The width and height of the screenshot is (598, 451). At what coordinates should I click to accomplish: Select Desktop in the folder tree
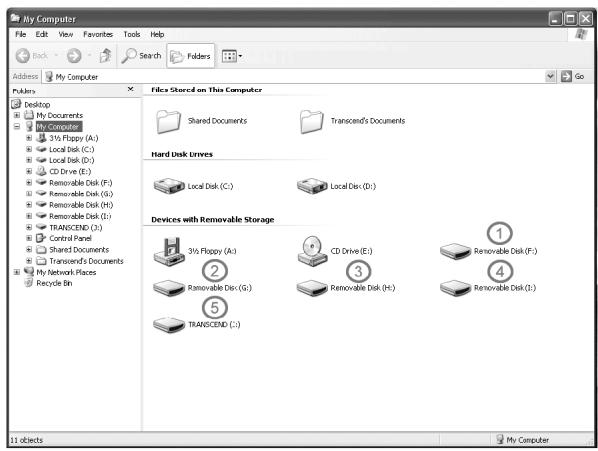(x=37, y=104)
